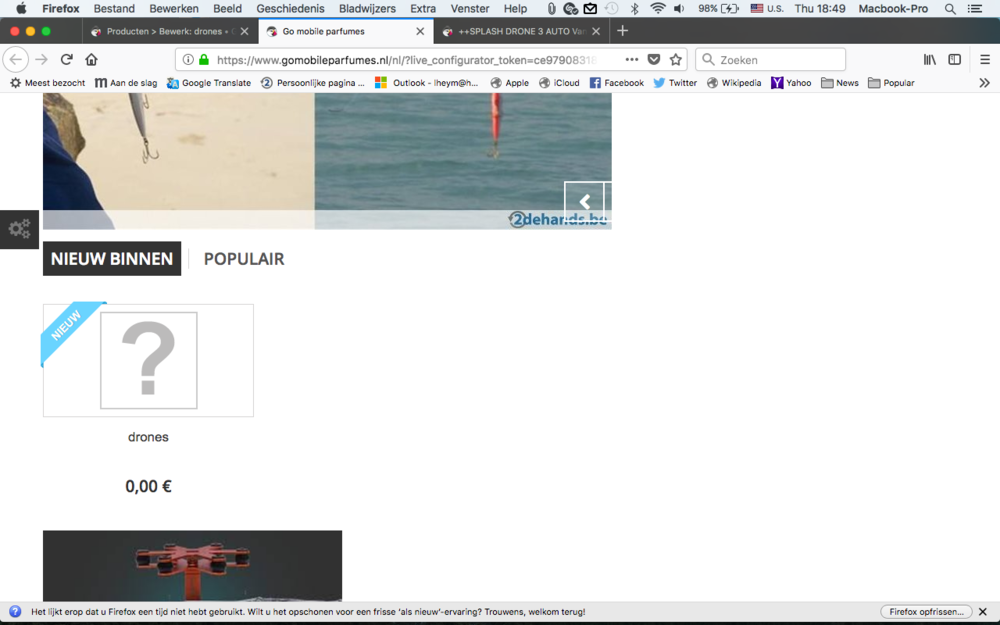Open the Firefox Library icon

coord(929,59)
